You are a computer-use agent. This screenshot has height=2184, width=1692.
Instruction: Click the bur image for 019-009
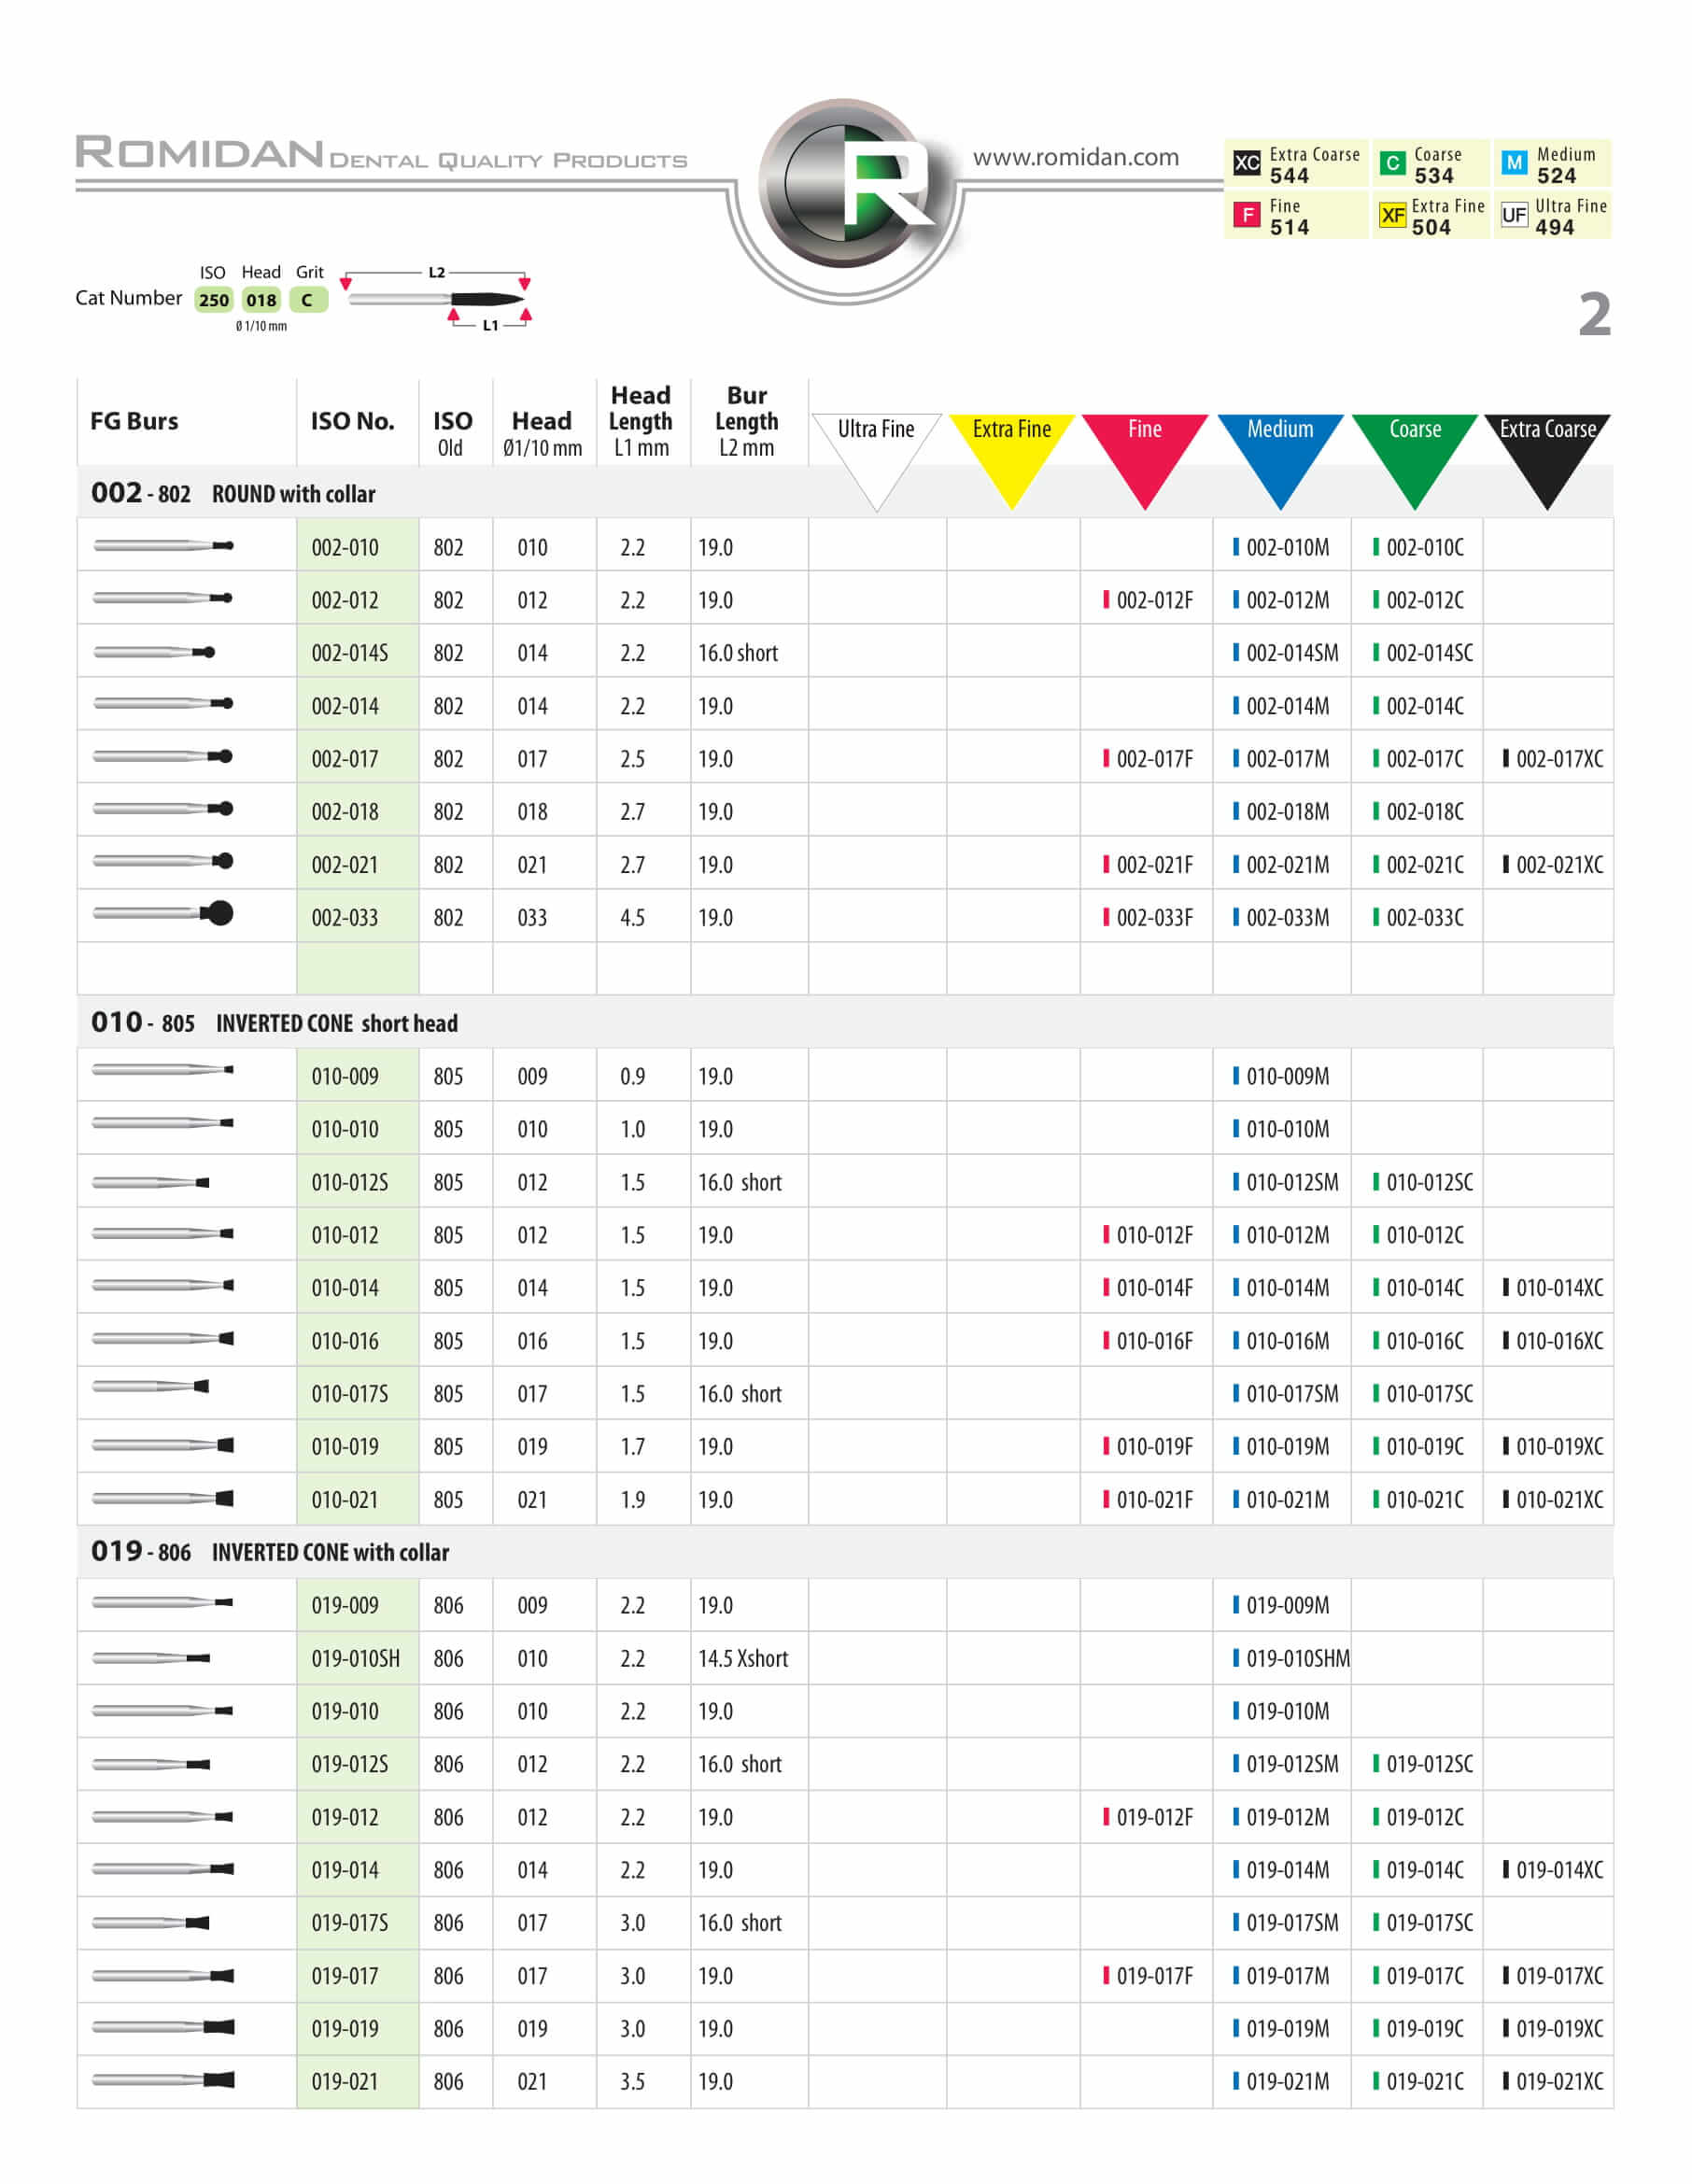[163, 1602]
